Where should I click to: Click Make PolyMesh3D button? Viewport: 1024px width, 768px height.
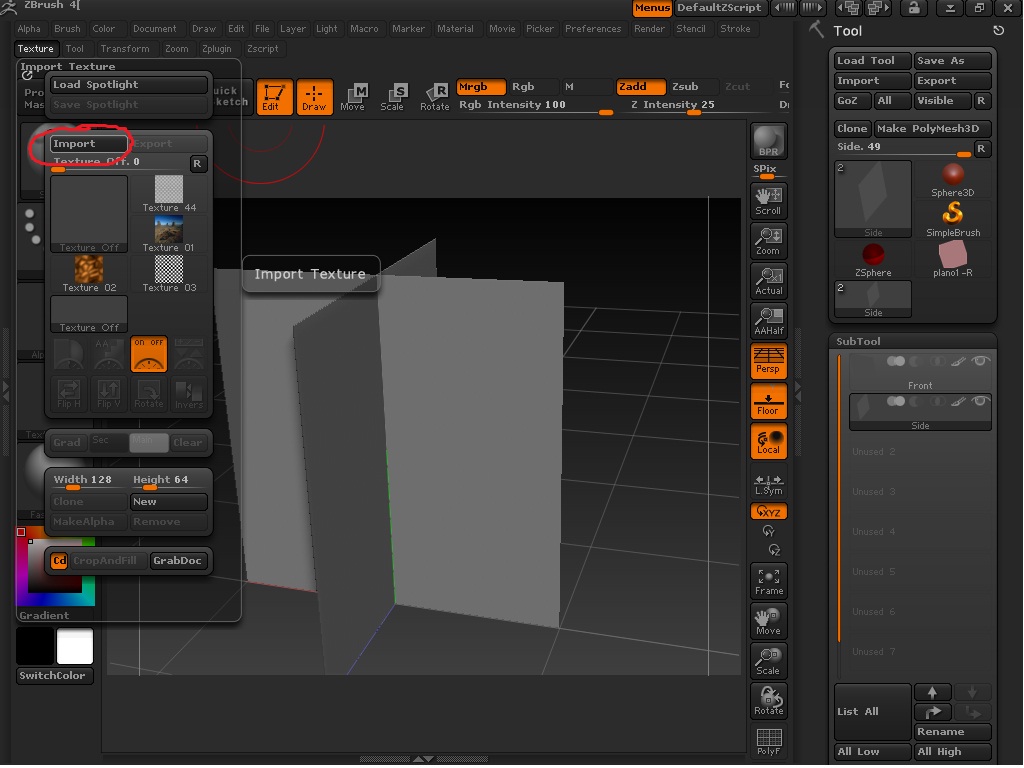933,129
